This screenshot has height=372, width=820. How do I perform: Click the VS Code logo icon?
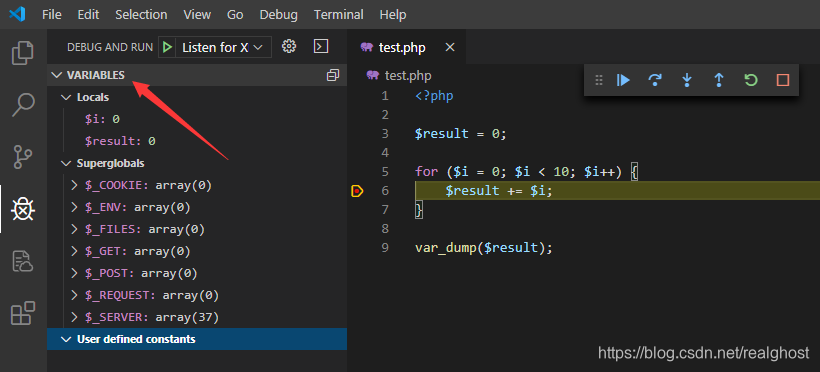click(17, 14)
